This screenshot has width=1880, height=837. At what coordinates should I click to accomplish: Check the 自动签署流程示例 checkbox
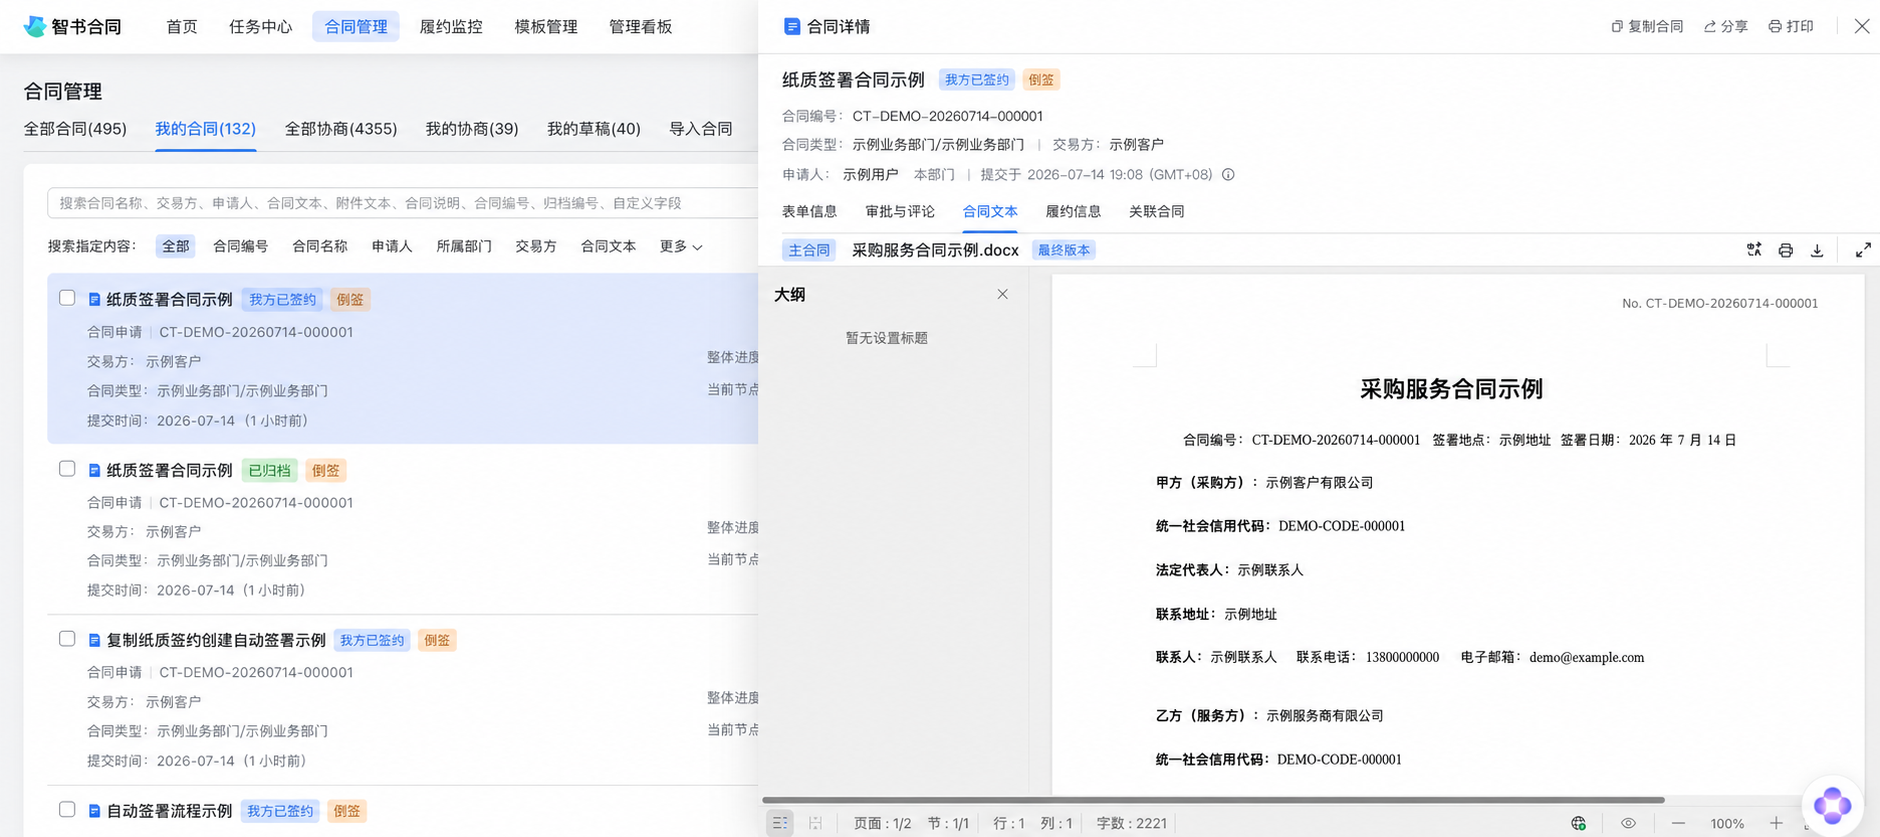click(x=67, y=810)
